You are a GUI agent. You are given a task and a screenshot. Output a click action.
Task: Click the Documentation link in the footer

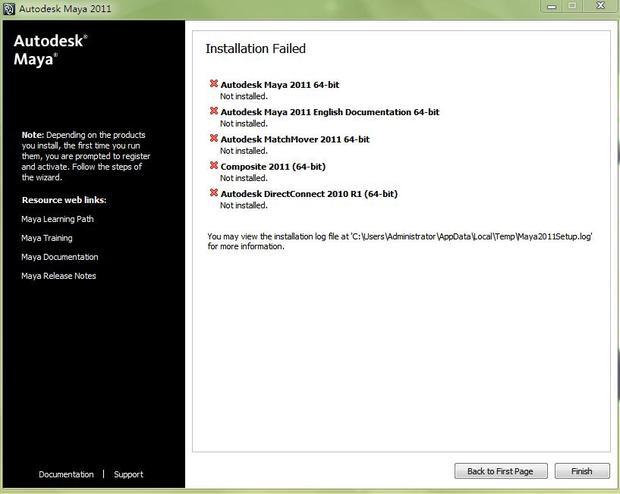click(x=66, y=474)
